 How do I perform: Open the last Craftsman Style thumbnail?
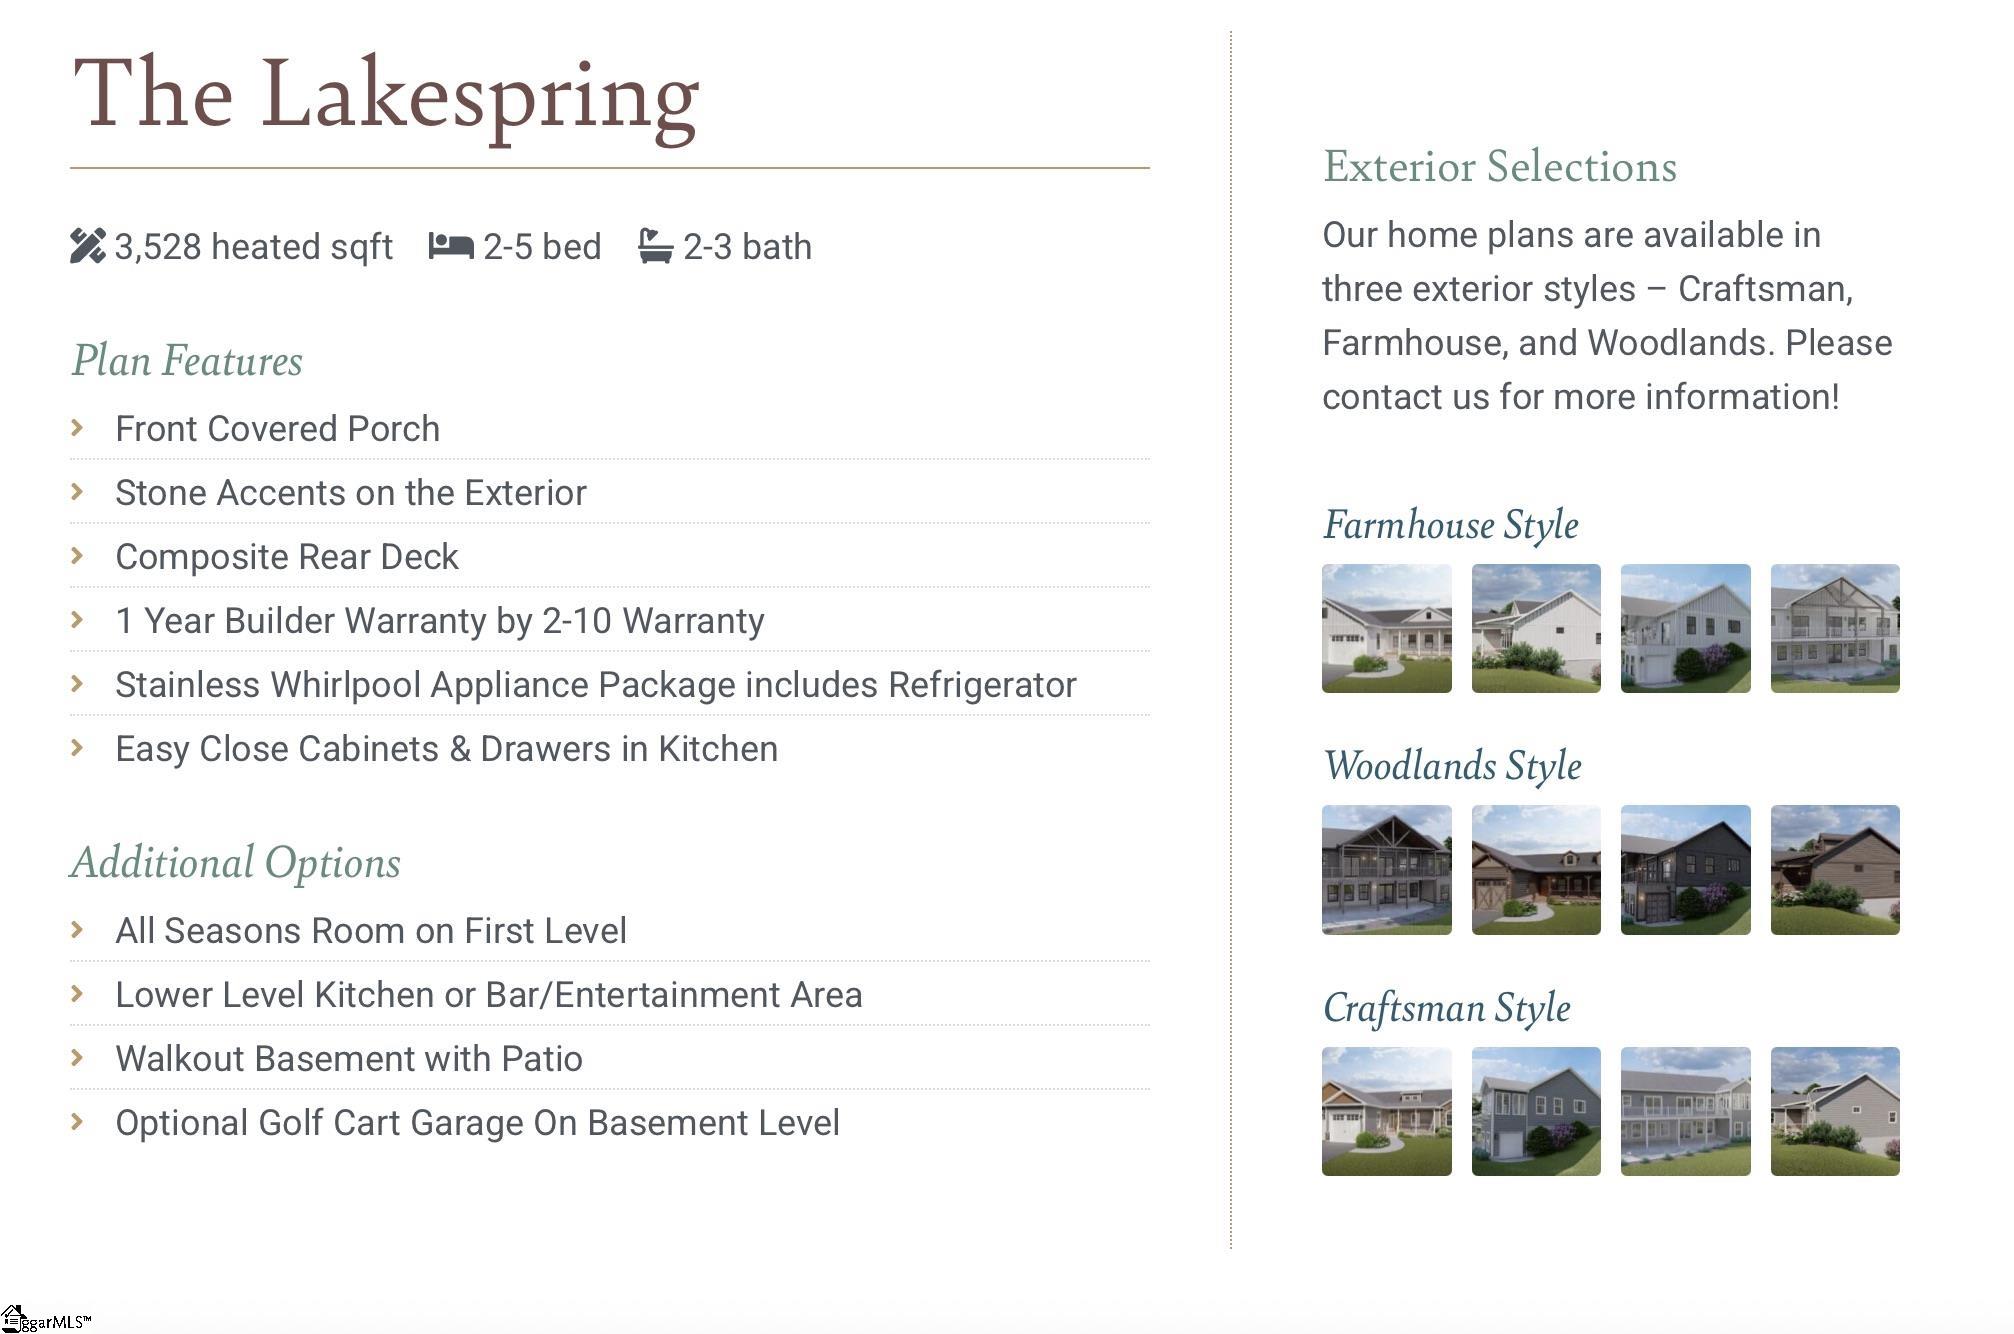tap(1834, 1111)
